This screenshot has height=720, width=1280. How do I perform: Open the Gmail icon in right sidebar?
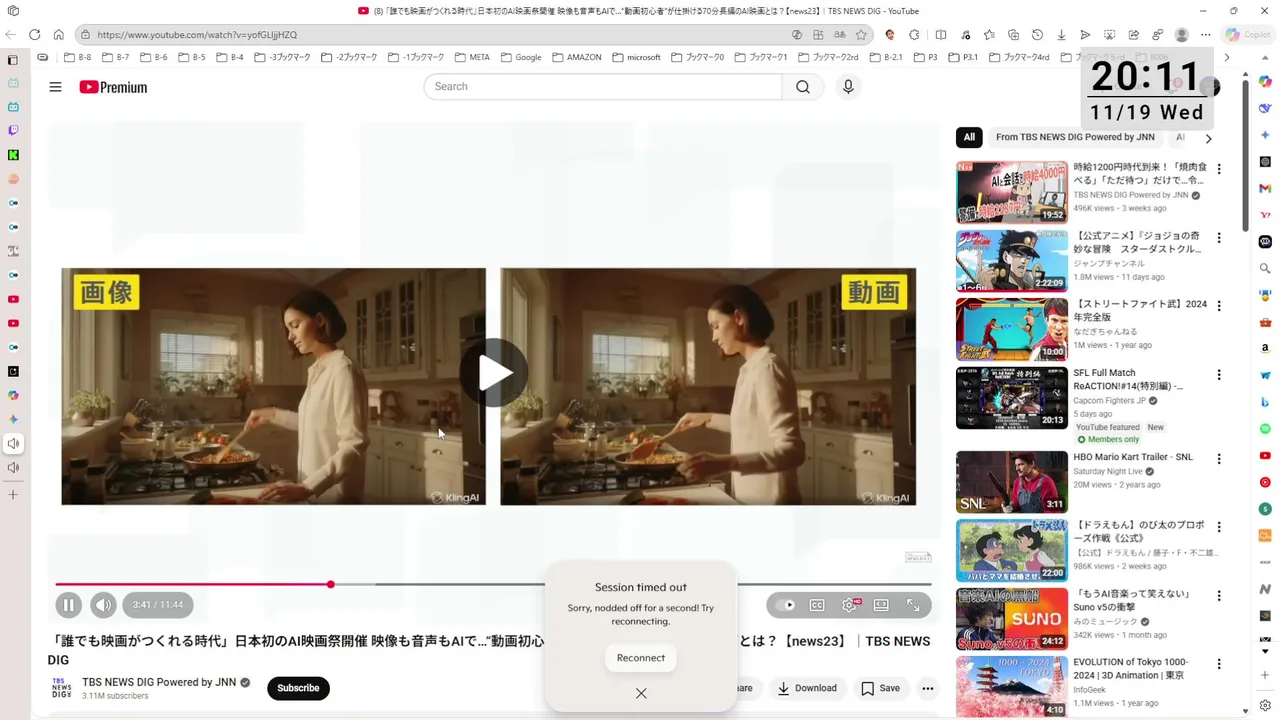click(x=1265, y=188)
